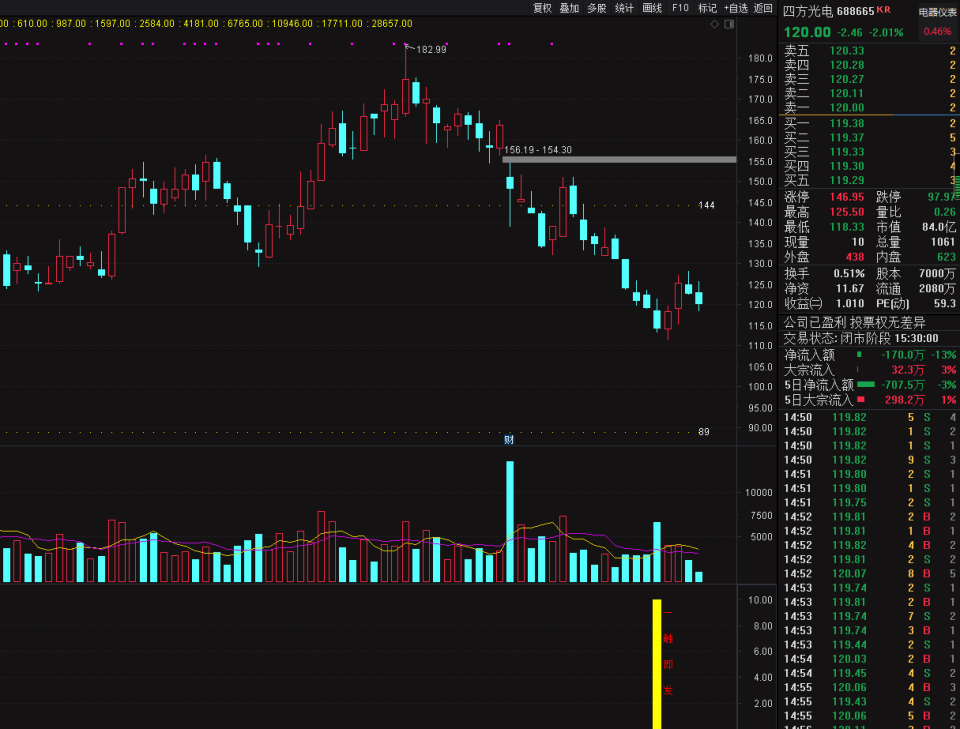The image size is (960, 729).
Task: Click the diamond icon above the chart
Action: click(x=714, y=24)
